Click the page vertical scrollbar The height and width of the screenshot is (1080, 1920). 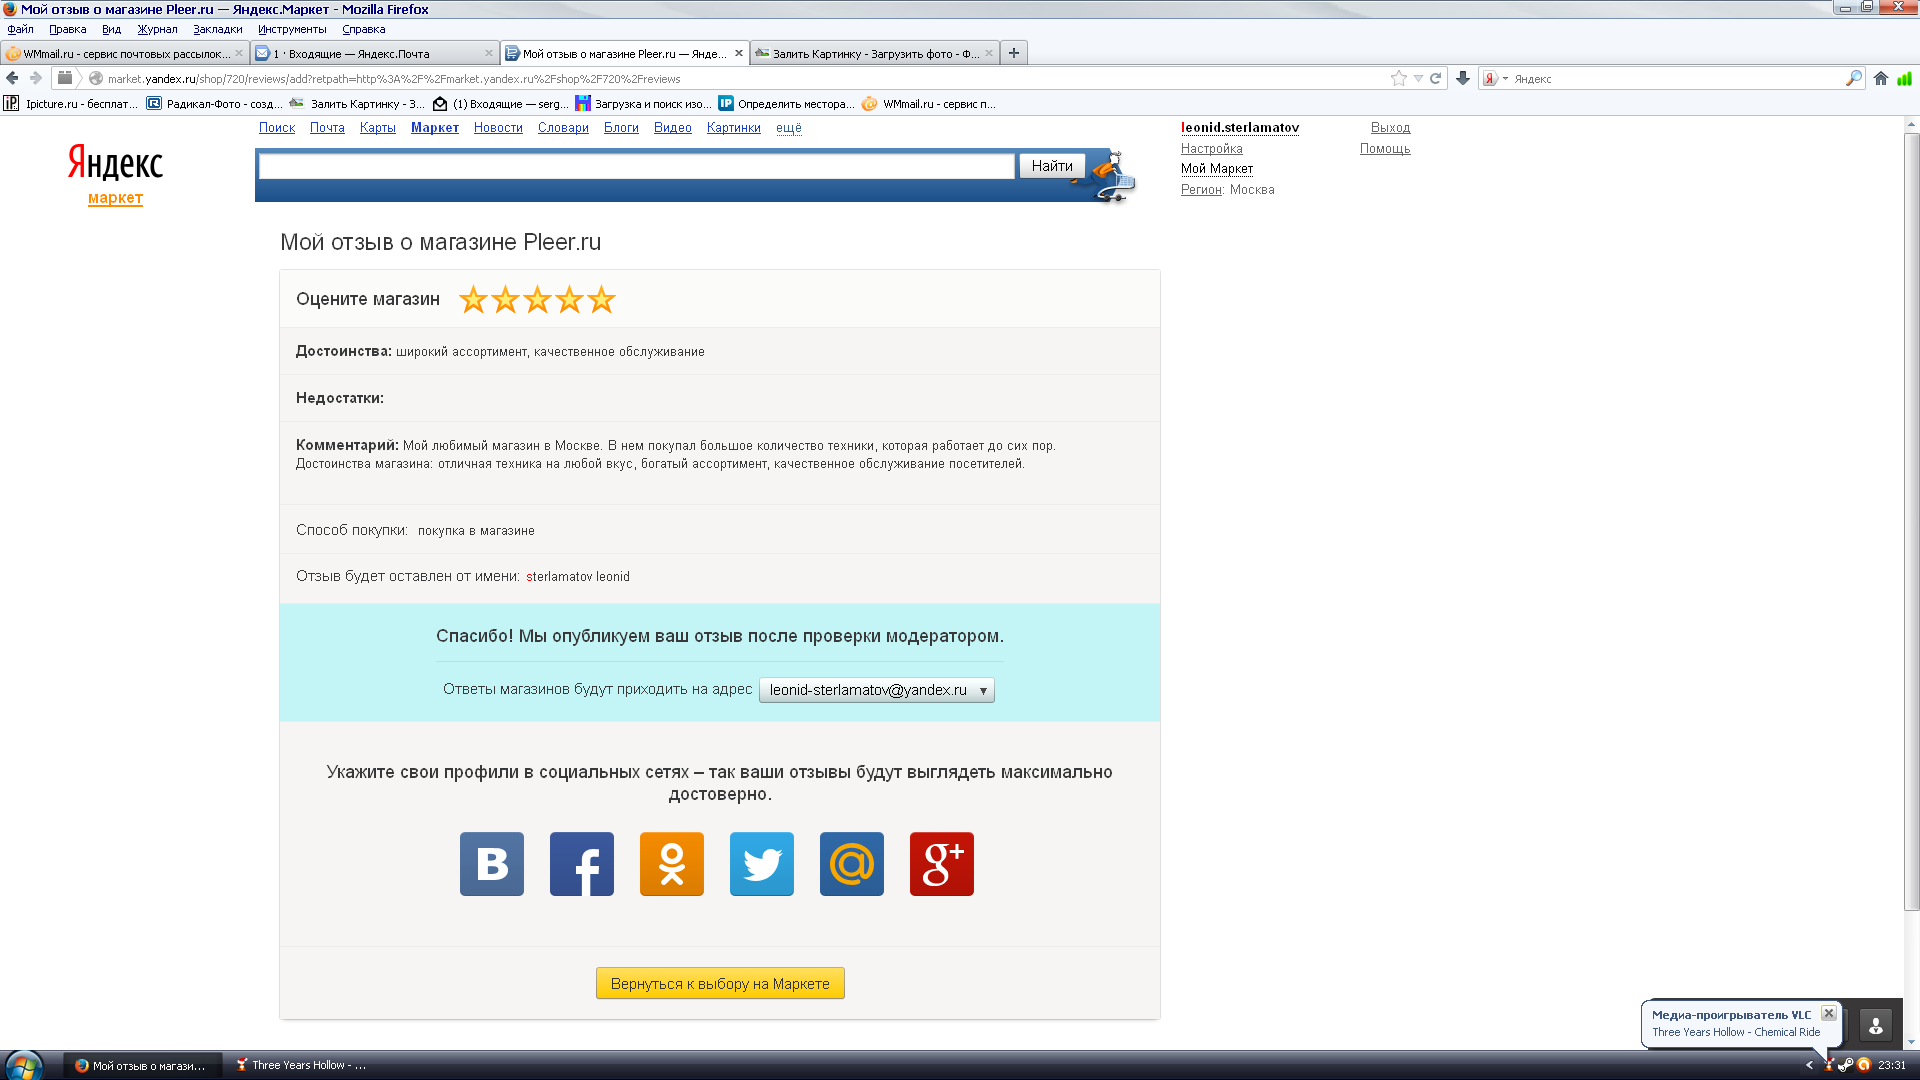pos(1911,520)
